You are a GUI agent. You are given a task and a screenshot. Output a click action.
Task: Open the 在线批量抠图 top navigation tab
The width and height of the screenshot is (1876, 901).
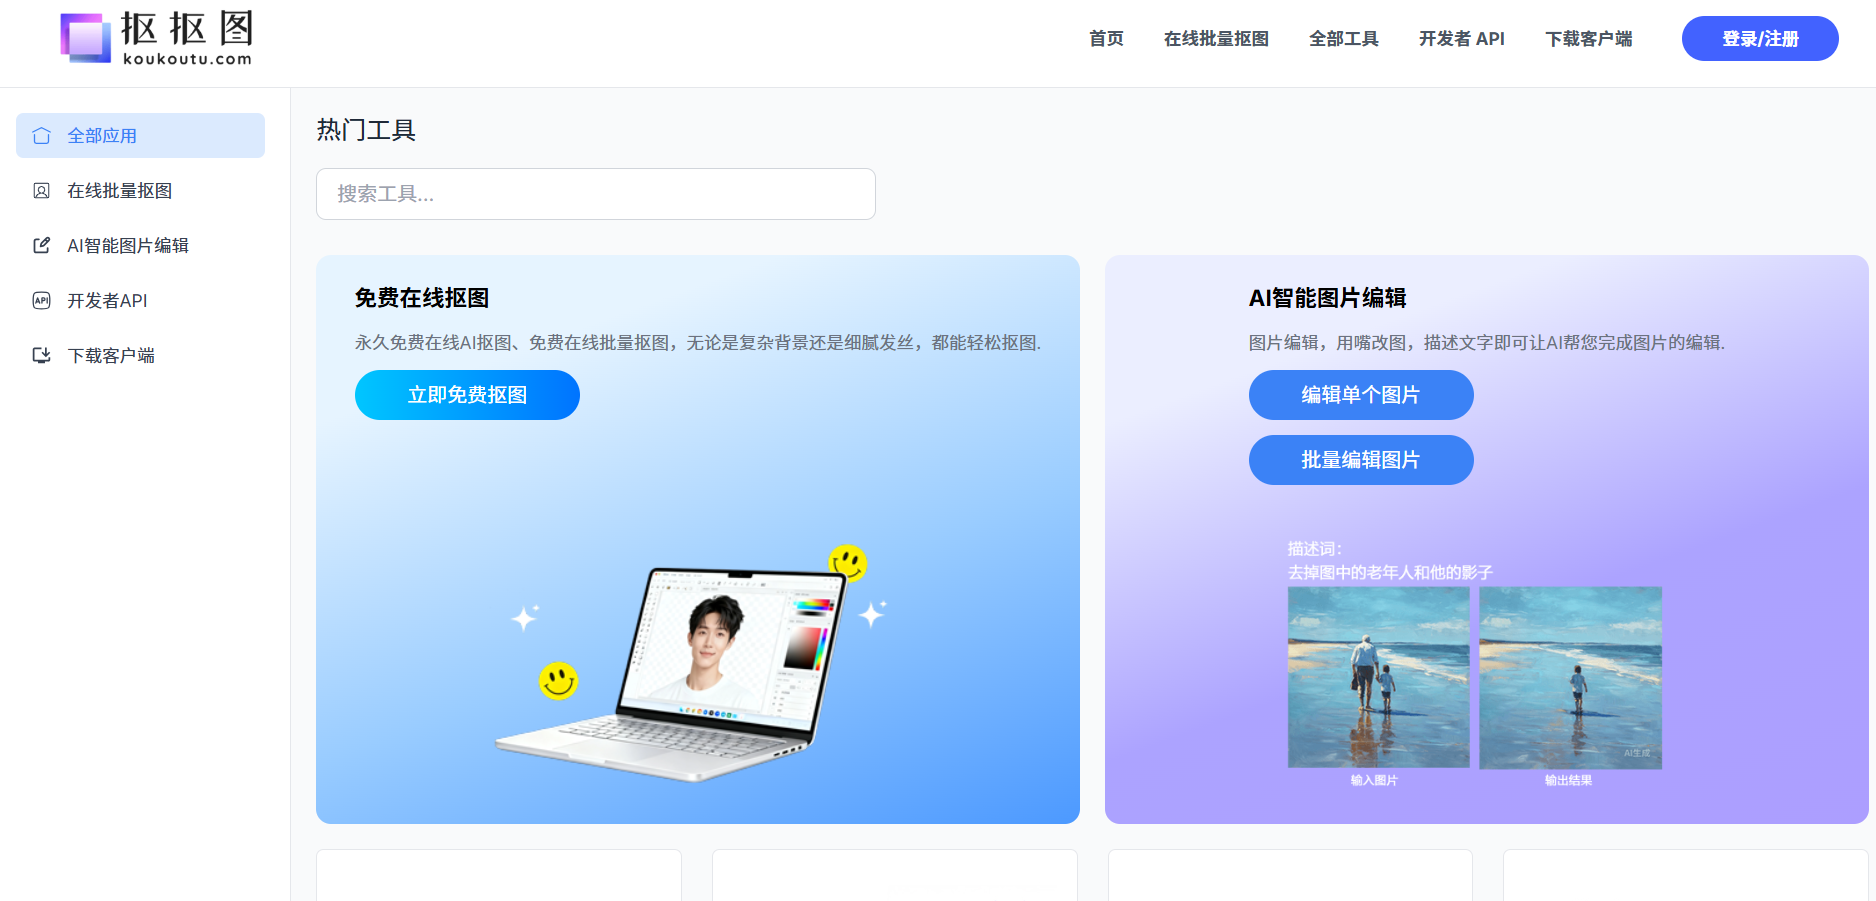[1216, 39]
